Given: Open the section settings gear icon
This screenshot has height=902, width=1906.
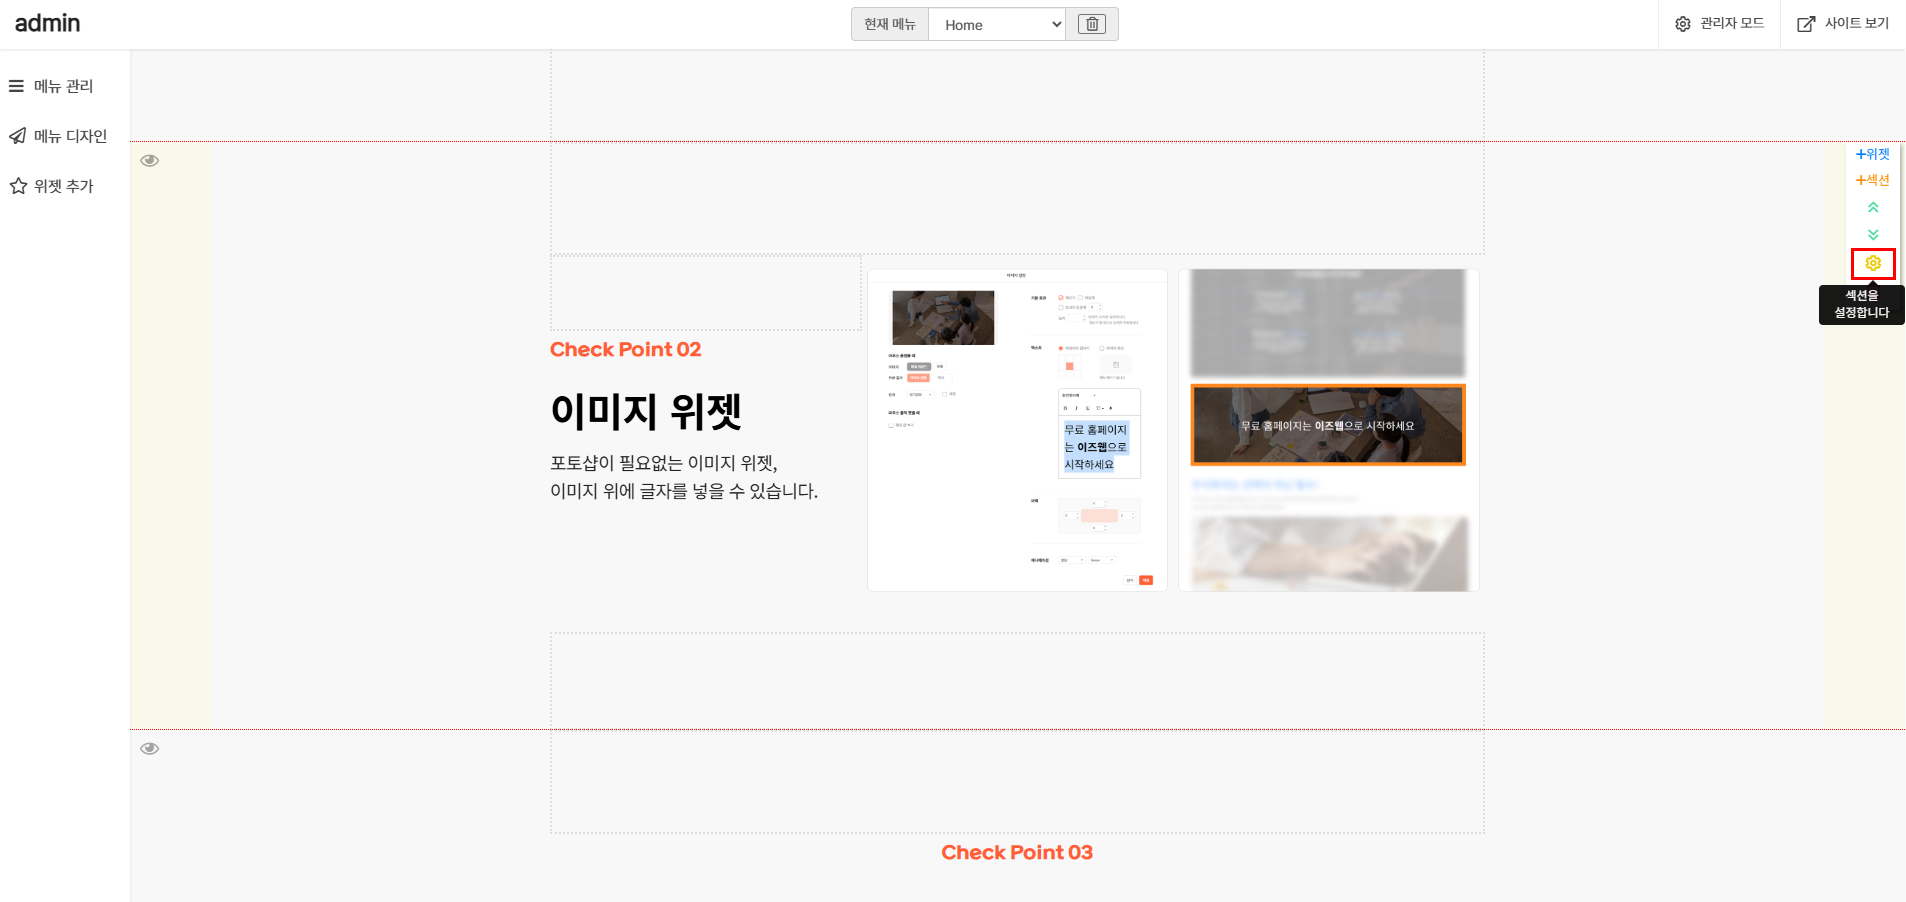Looking at the screenshot, I should pos(1873,263).
